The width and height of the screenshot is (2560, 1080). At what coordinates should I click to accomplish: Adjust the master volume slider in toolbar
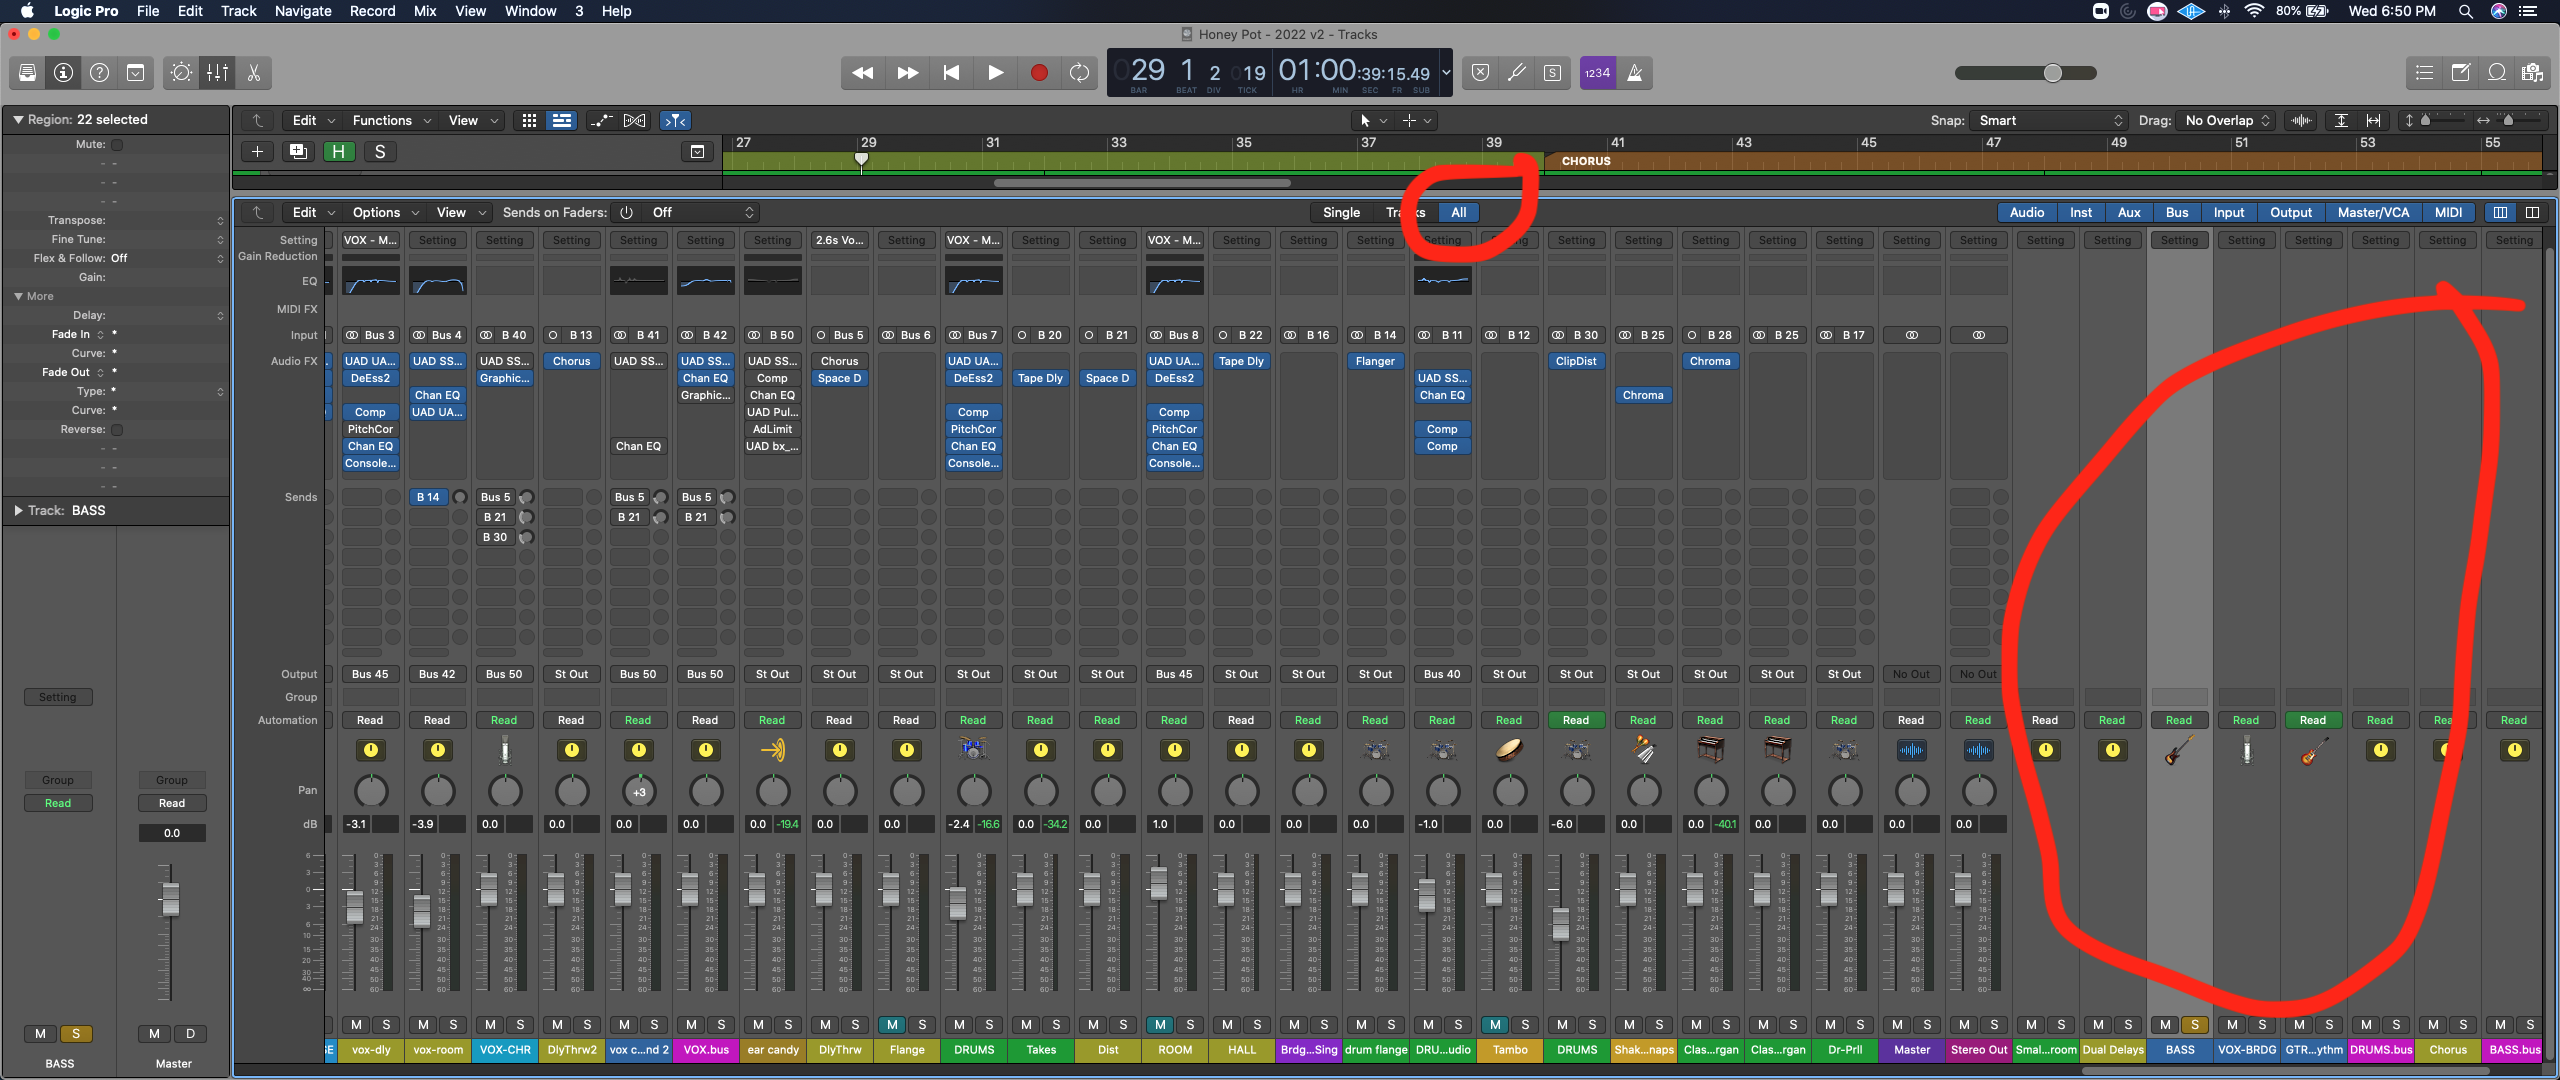tap(2052, 73)
